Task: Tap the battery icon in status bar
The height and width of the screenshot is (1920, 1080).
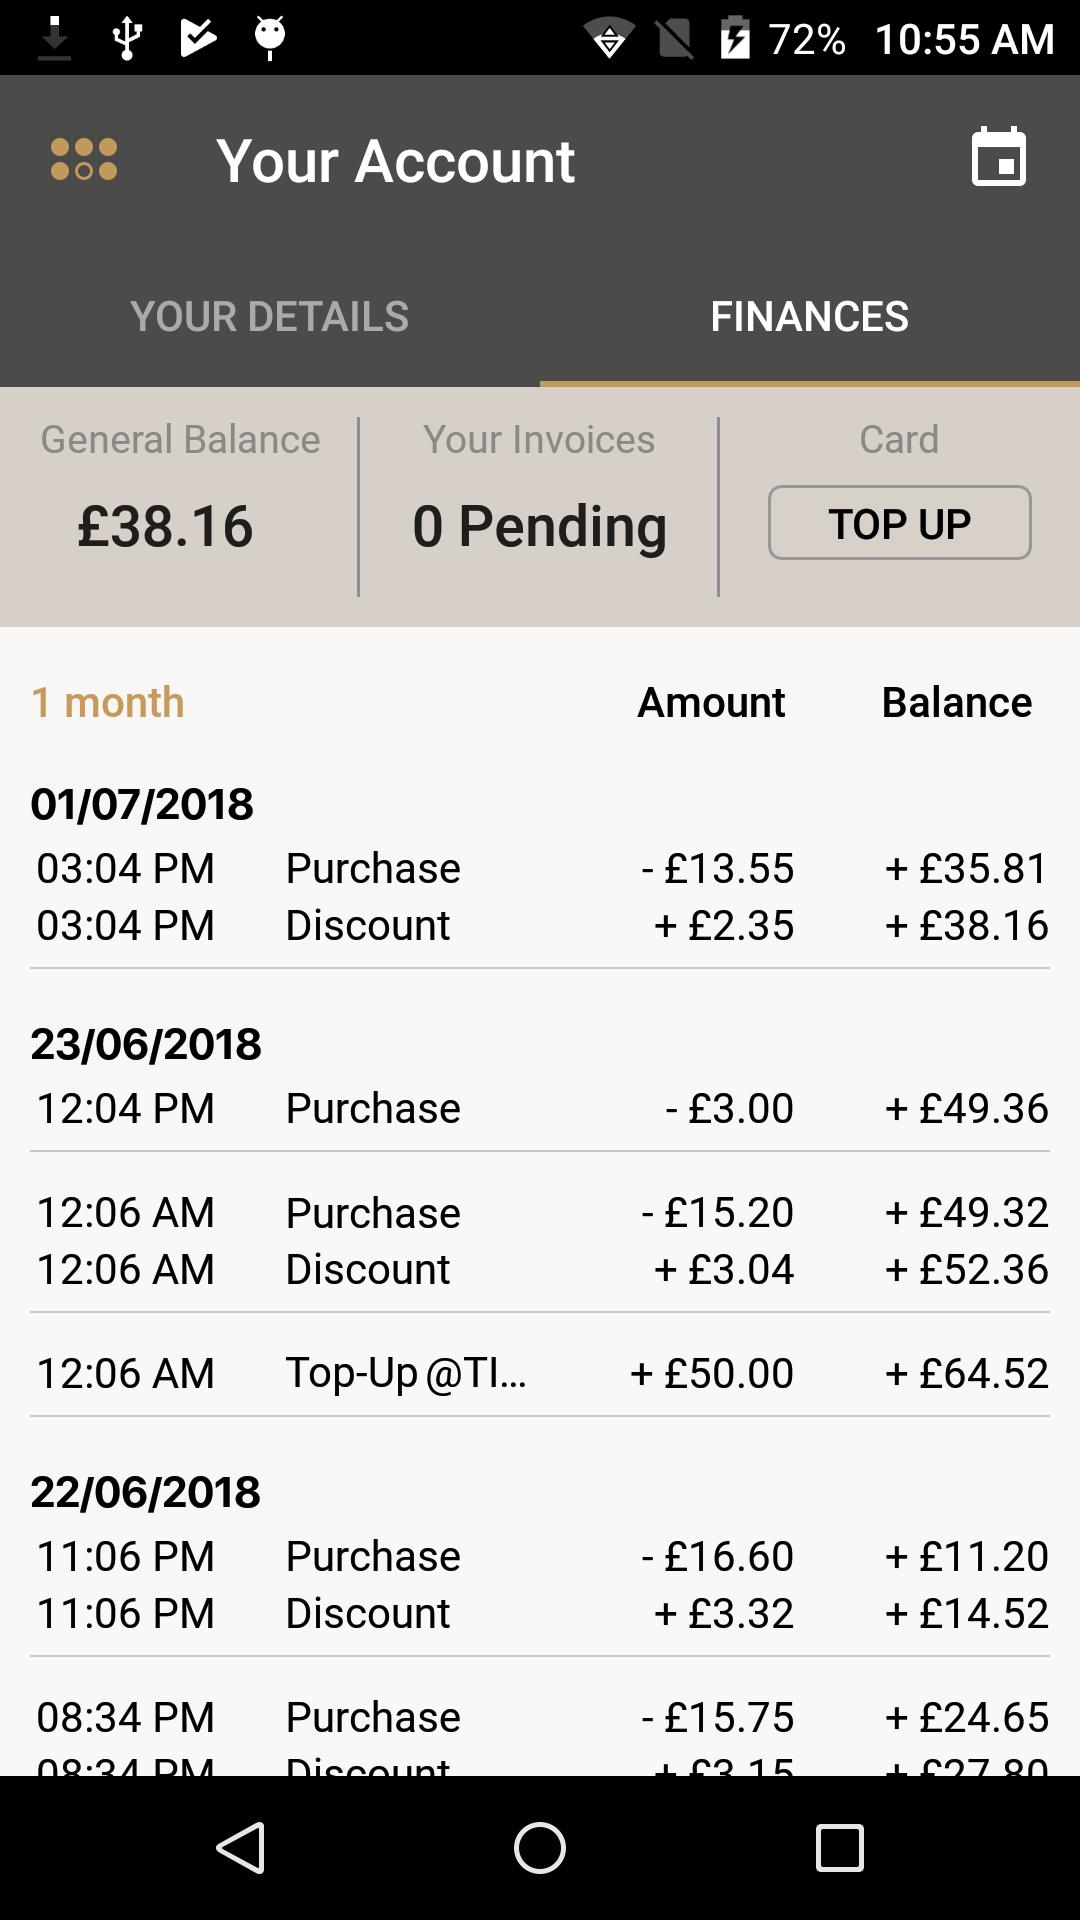Action: pos(735,38)
